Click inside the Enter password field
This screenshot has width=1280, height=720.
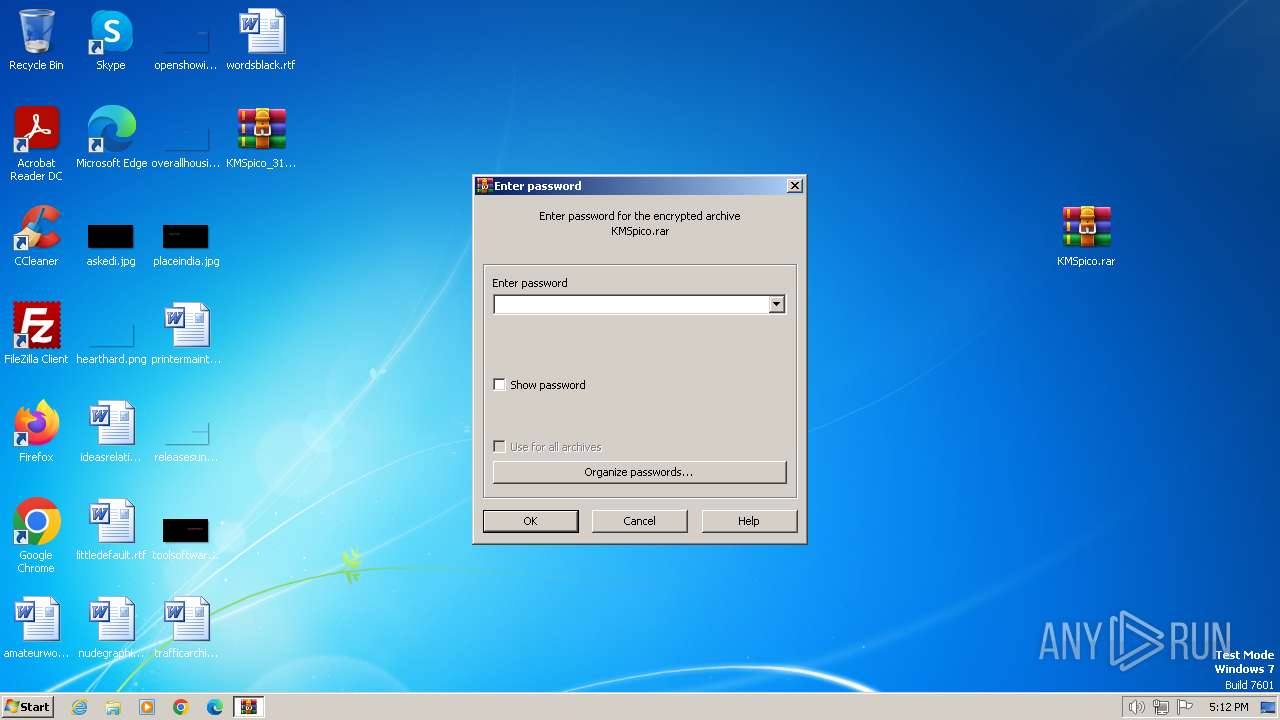click(x=631, y=304)
